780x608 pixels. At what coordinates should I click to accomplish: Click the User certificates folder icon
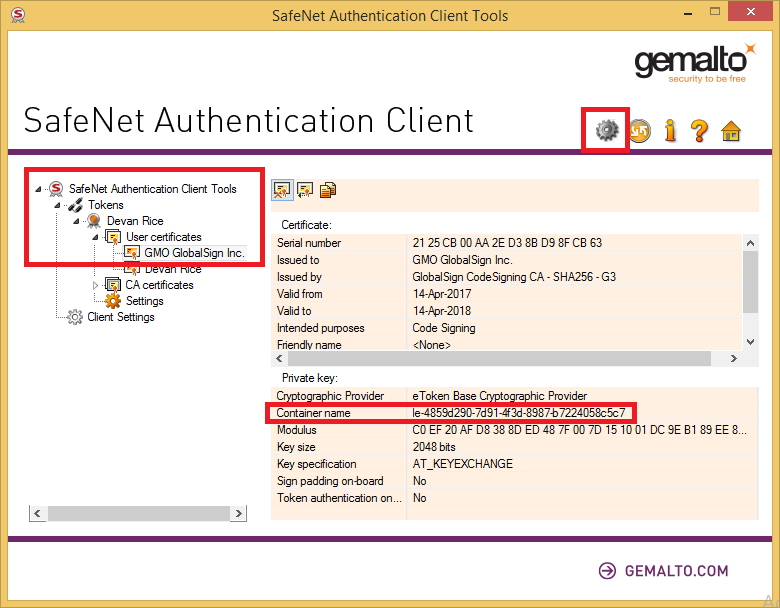pos(113,237)
